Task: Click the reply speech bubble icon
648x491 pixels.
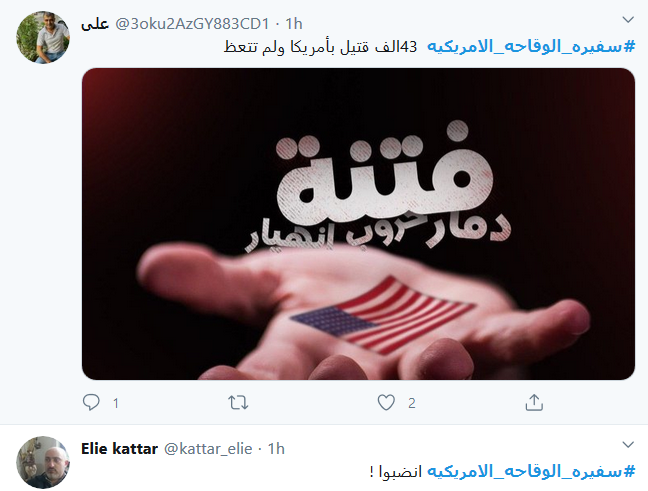Action: (91, 402)
